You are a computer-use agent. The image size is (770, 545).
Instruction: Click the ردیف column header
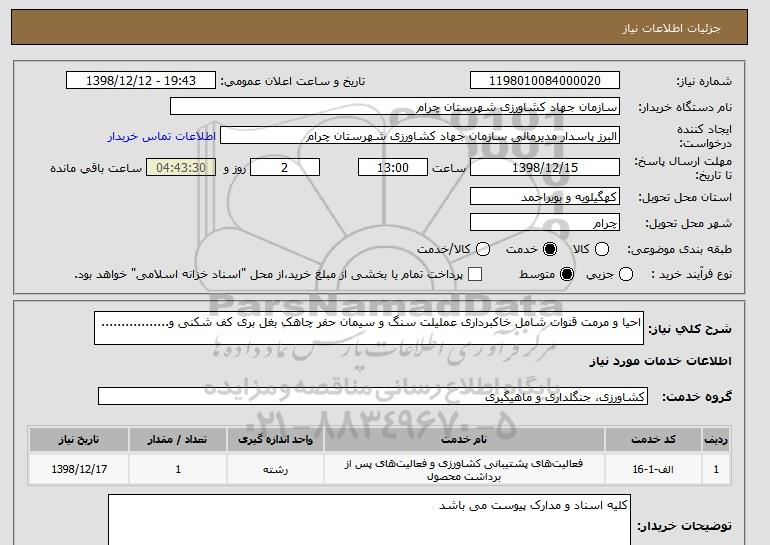(x=716, y=439)
